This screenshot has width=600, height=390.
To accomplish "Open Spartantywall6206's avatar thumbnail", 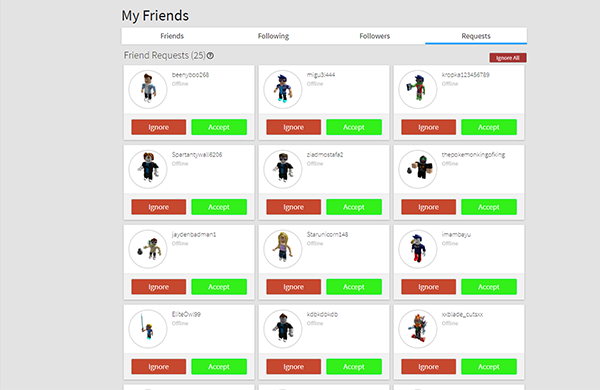I will pyautogui.click(x=148, y=169).
